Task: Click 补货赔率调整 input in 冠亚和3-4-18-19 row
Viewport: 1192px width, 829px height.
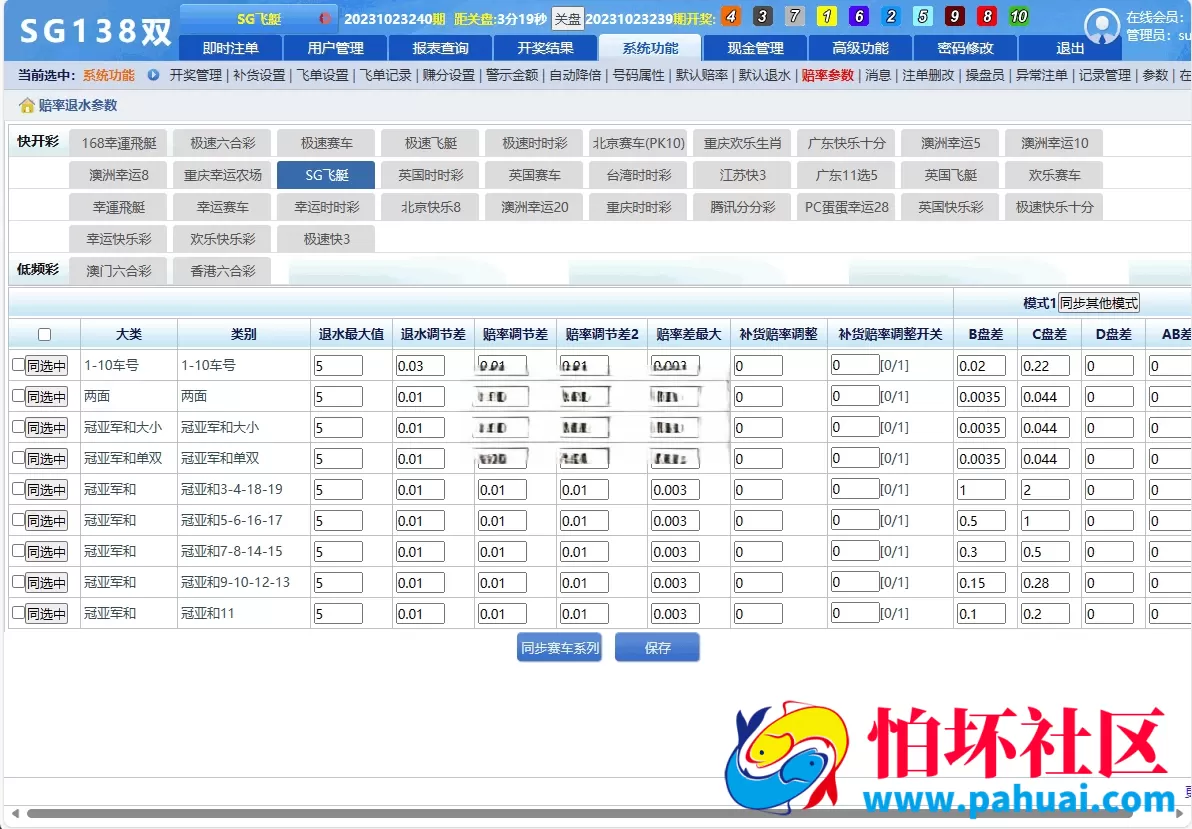Action: (x=758, y=490)
